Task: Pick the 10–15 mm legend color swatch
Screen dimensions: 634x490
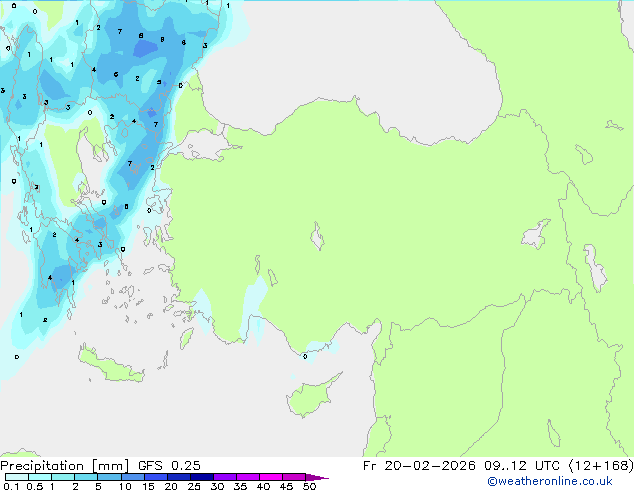Action: (132, 477)
